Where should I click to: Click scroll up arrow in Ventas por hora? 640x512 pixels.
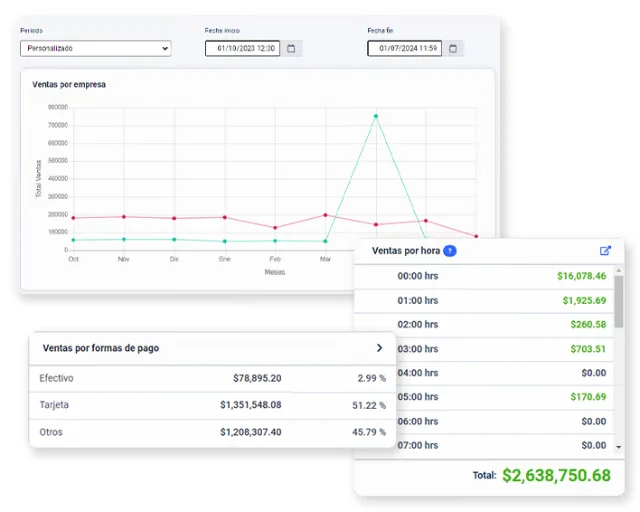click(x=619, y=271)
